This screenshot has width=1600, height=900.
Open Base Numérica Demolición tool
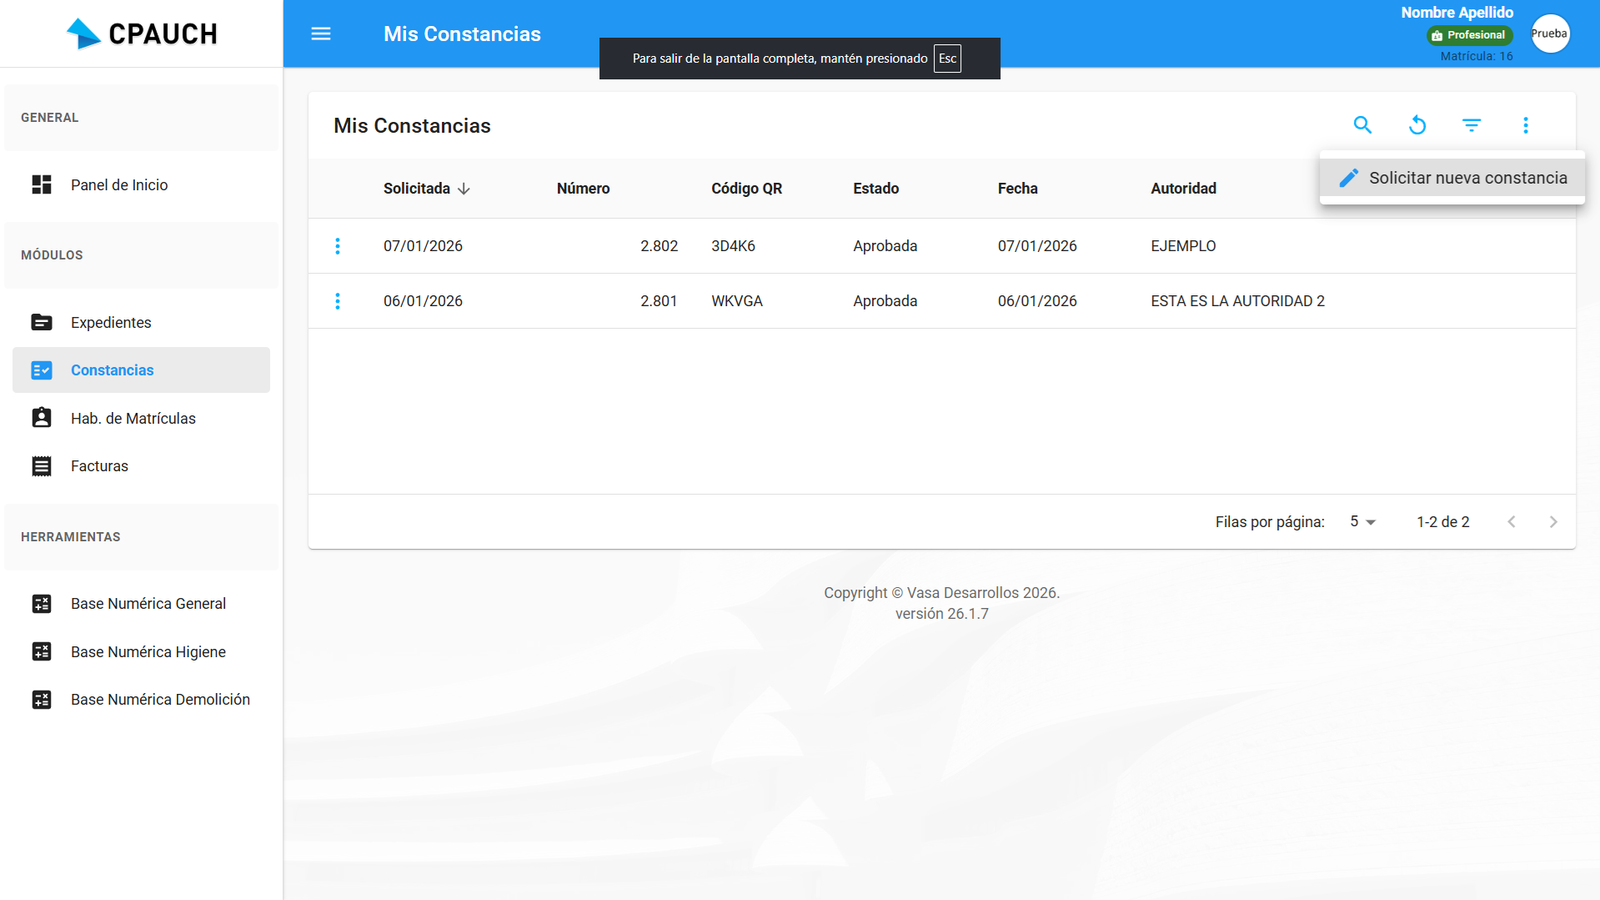click(160, 700)
